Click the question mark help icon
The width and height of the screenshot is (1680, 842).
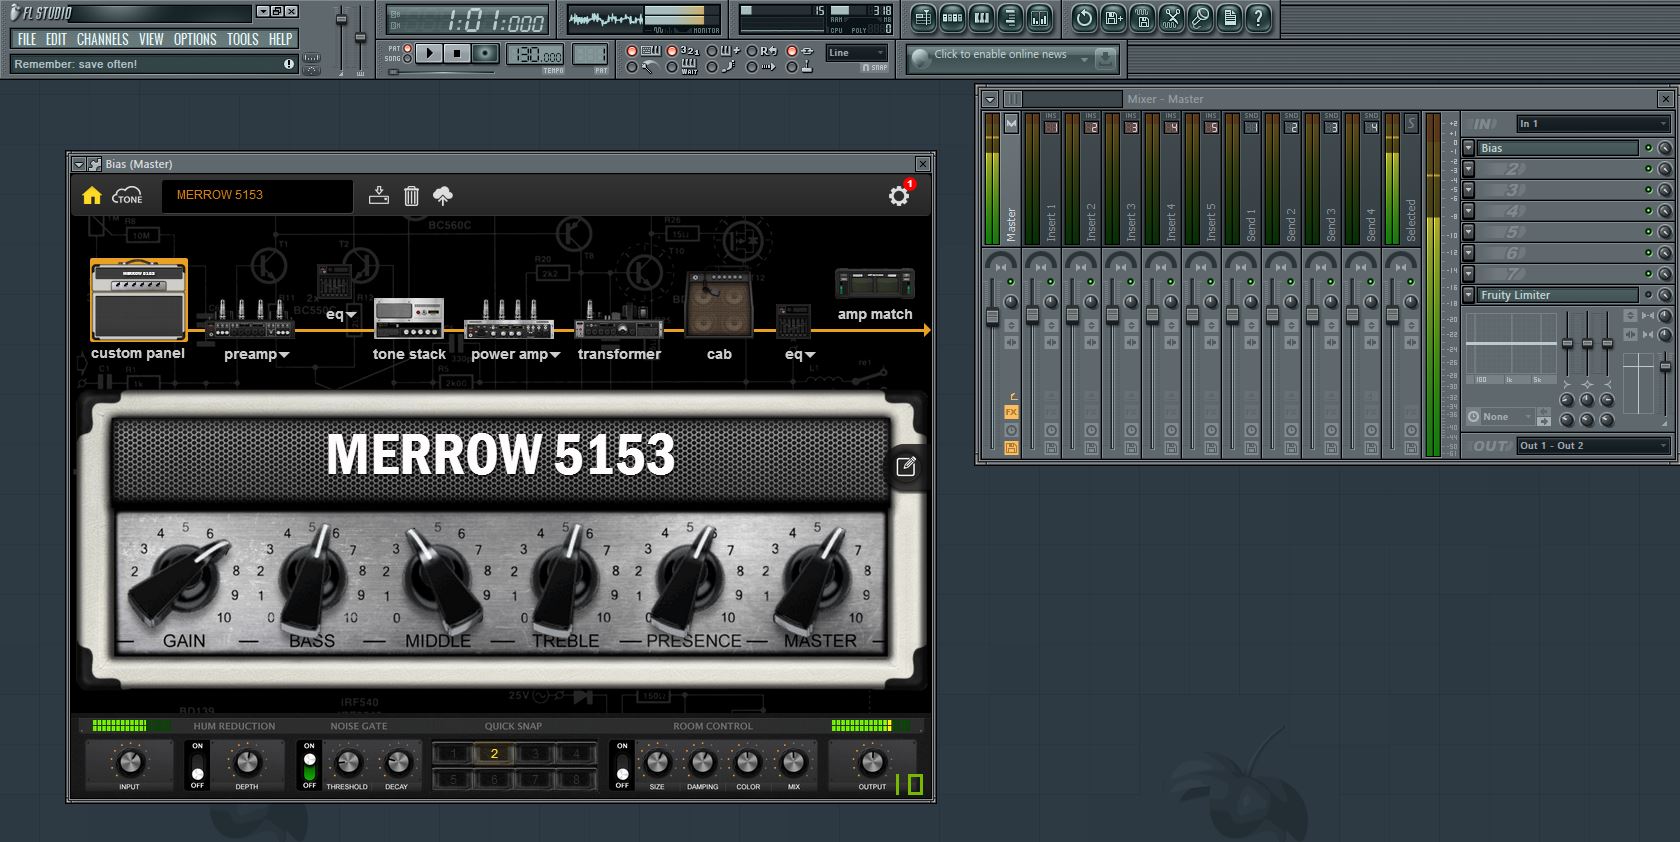[x=1258, y=17]
